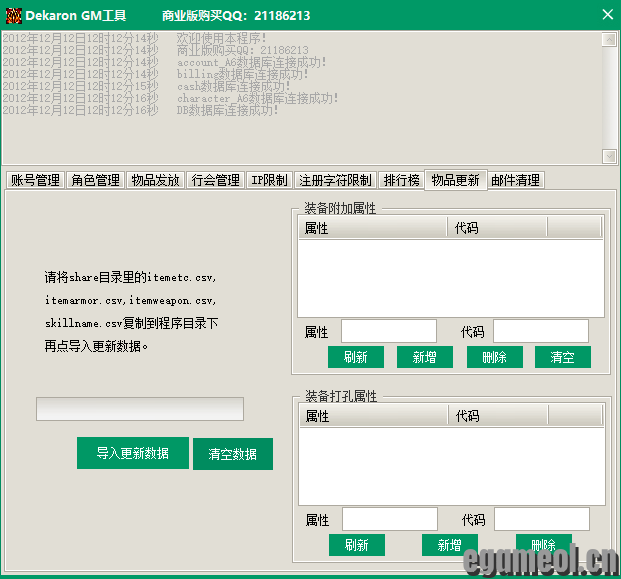Go to the 行会管理 tab
621x579 pixels.
point(215,180)
